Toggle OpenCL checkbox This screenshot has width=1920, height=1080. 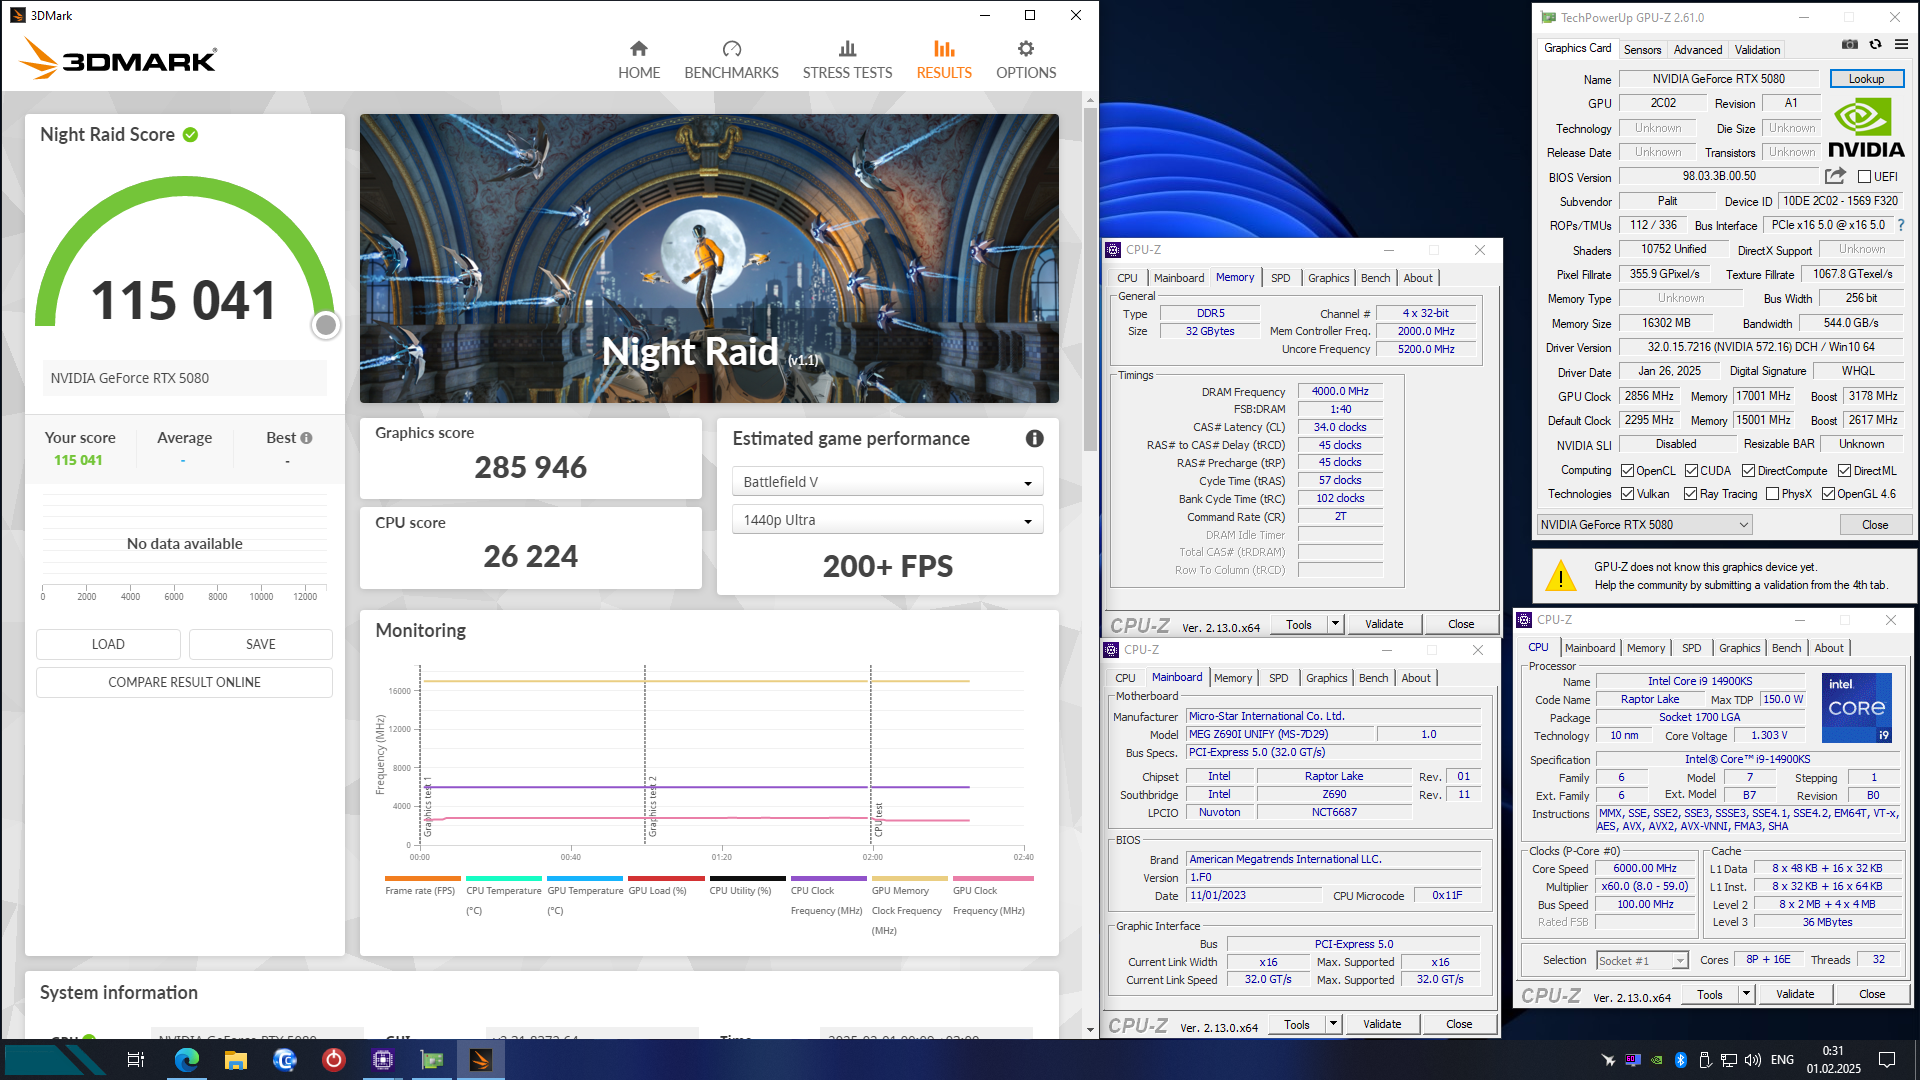1627,471
